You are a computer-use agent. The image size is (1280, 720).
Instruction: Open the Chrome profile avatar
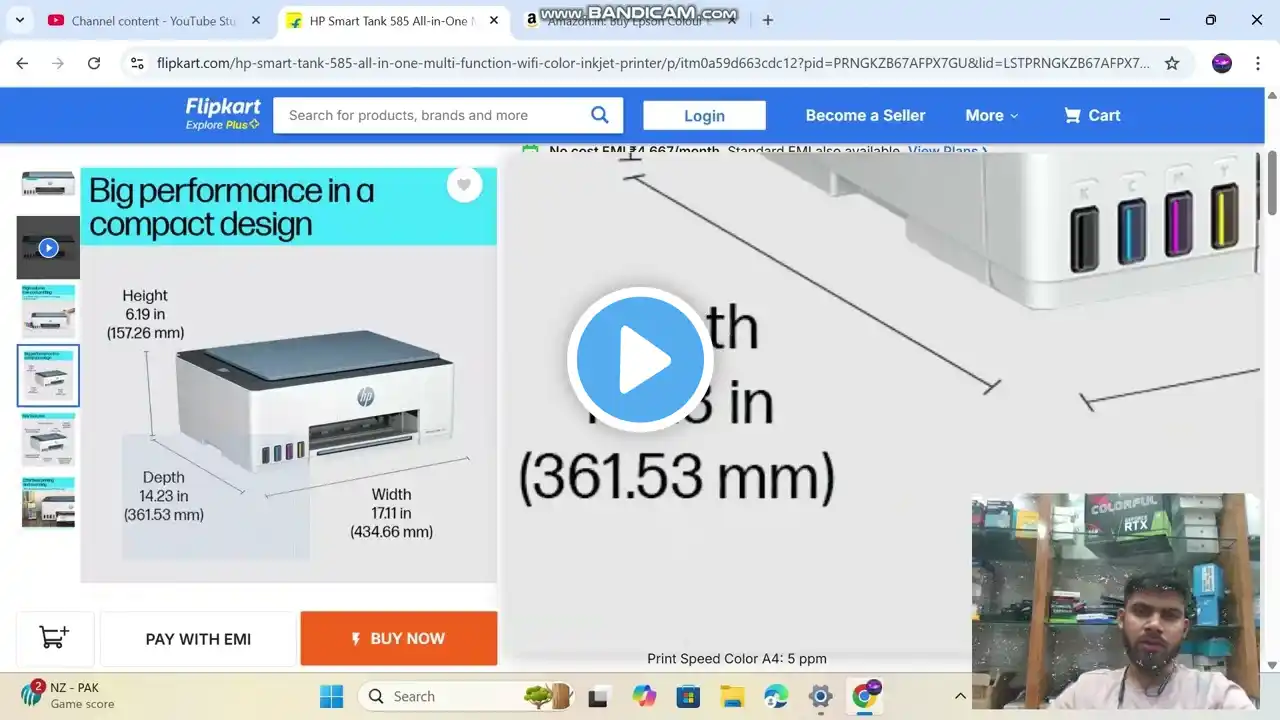click(x=1222, y=63)
